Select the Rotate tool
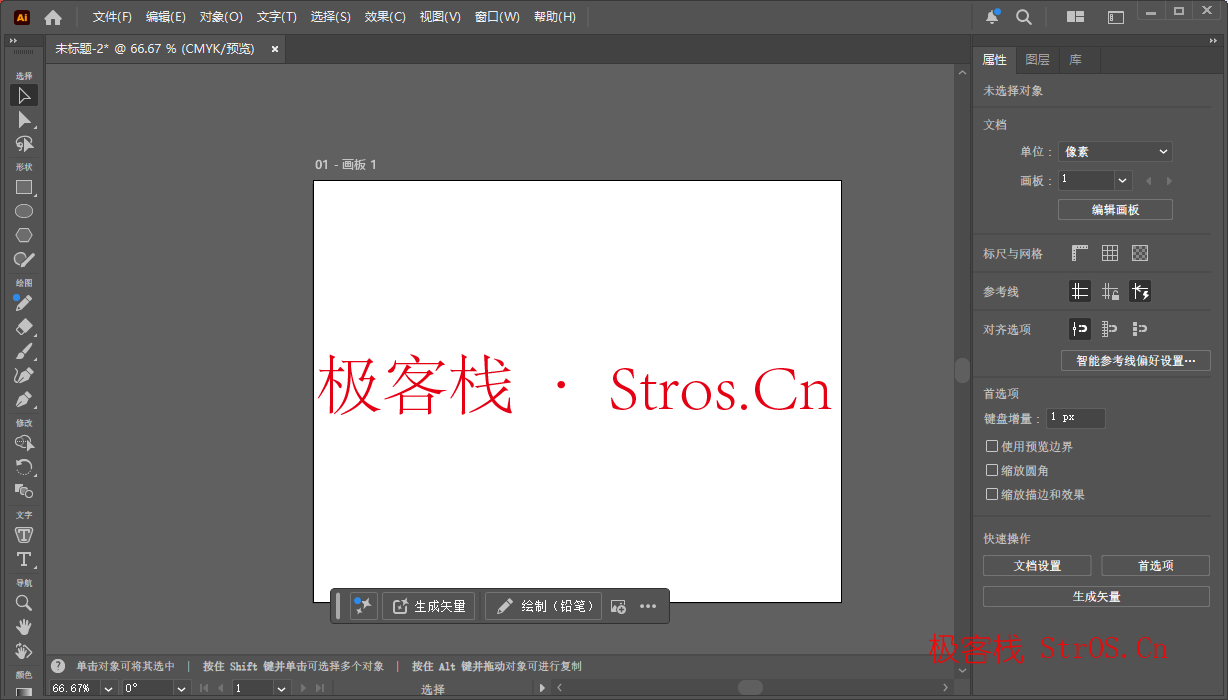Viewport: 1228px width, 700px height. pyautogui.click(x=24, y=467)
